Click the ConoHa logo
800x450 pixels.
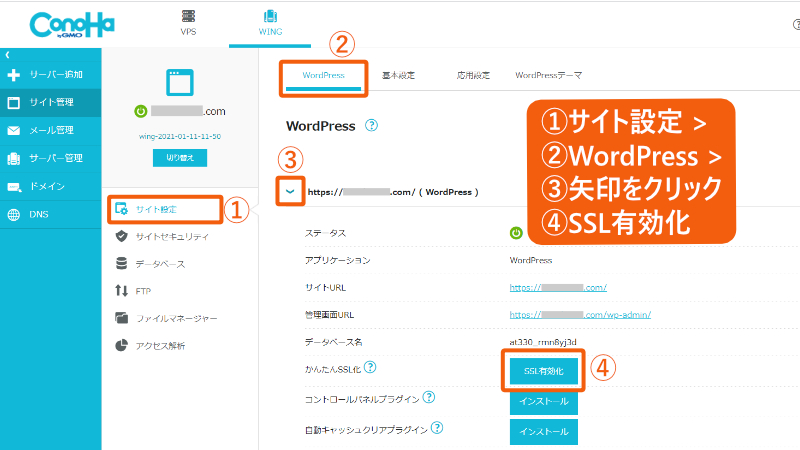72,25
